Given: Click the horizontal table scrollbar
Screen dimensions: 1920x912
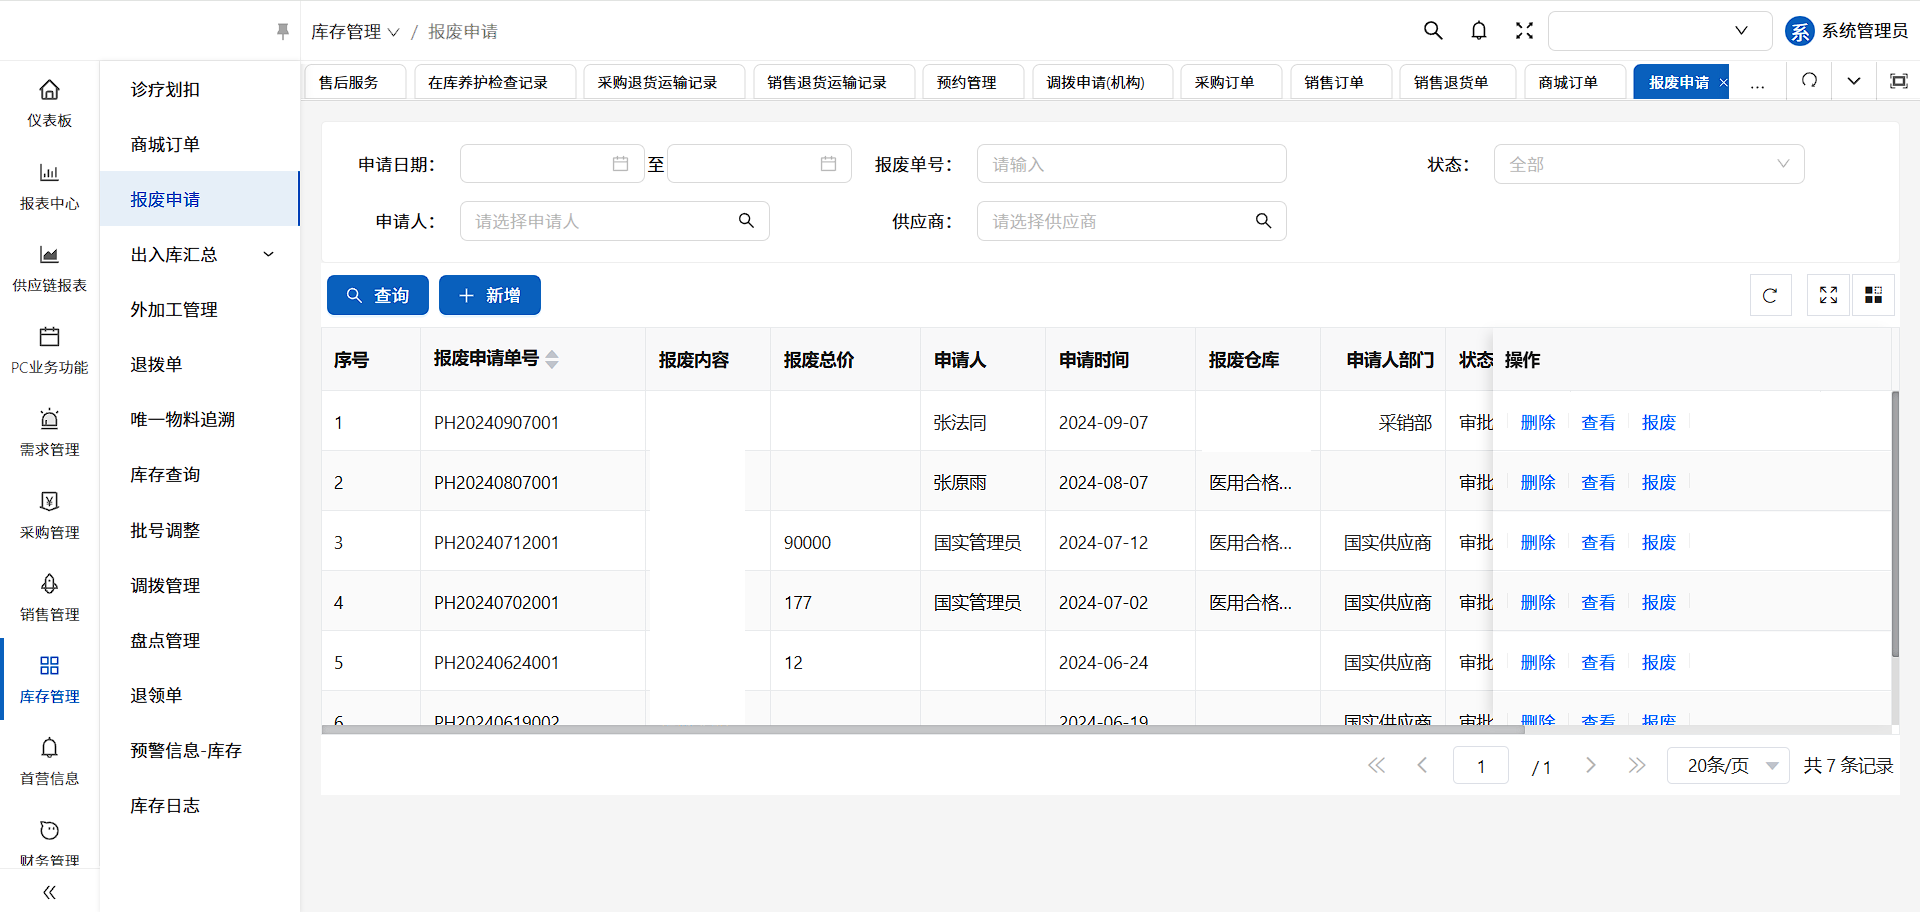Looking at the screenshot, I should 920,730.
